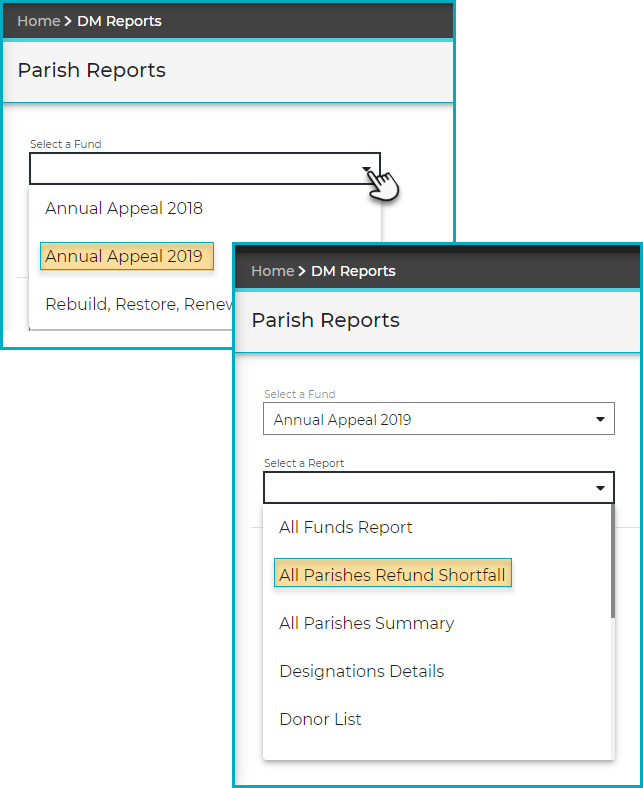Click DM Reports breadcrumb in back window

(119, 21)
